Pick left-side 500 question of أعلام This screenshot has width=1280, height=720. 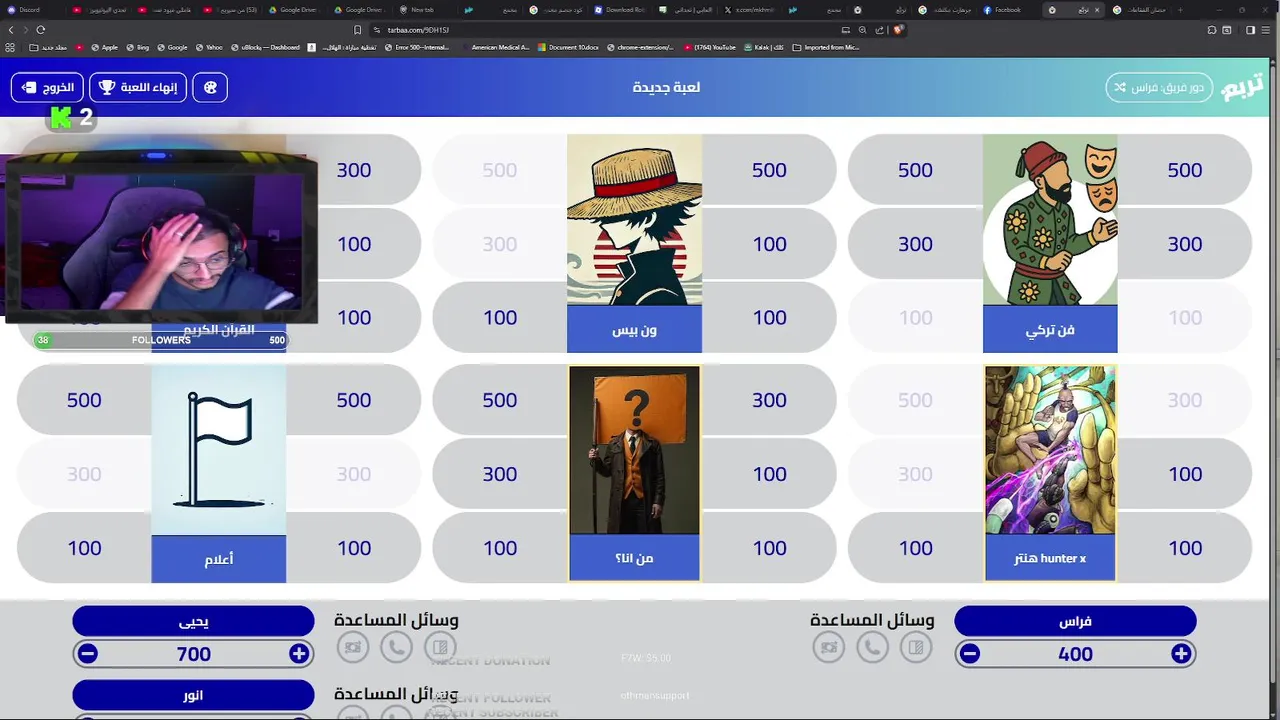click(84, 400)
